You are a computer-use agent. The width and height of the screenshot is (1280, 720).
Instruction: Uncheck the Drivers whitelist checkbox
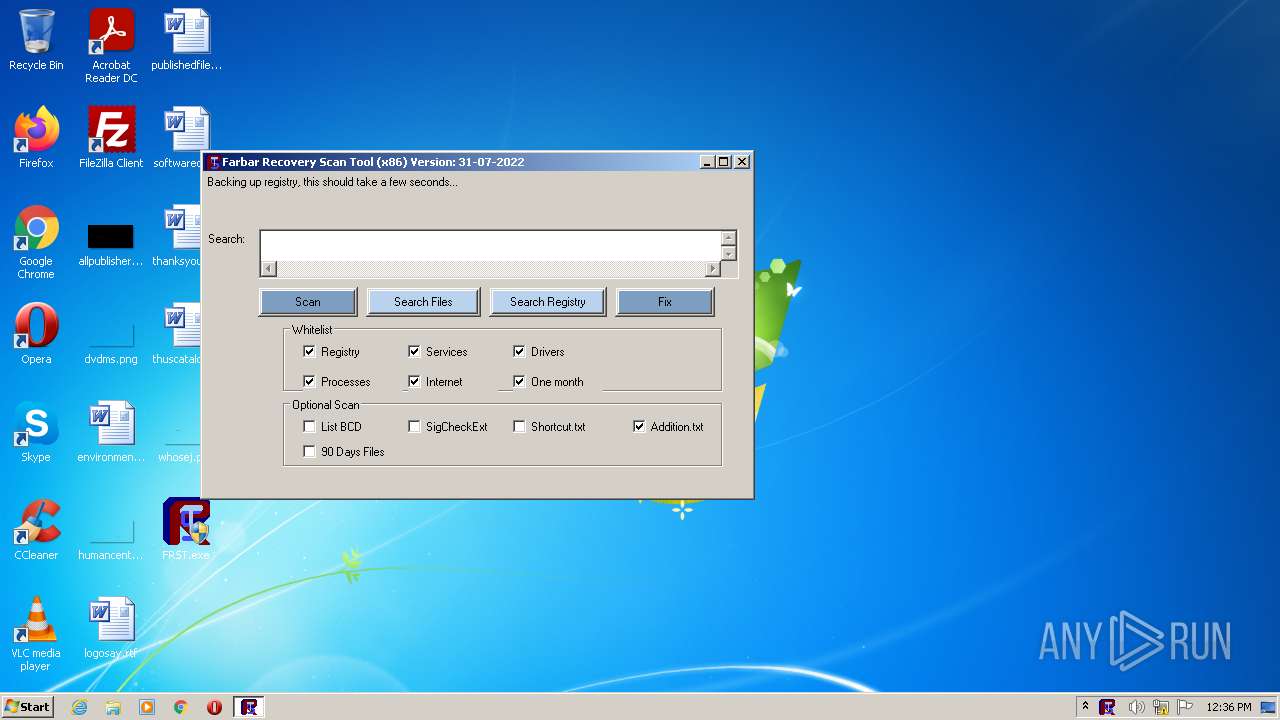[519, 351]
